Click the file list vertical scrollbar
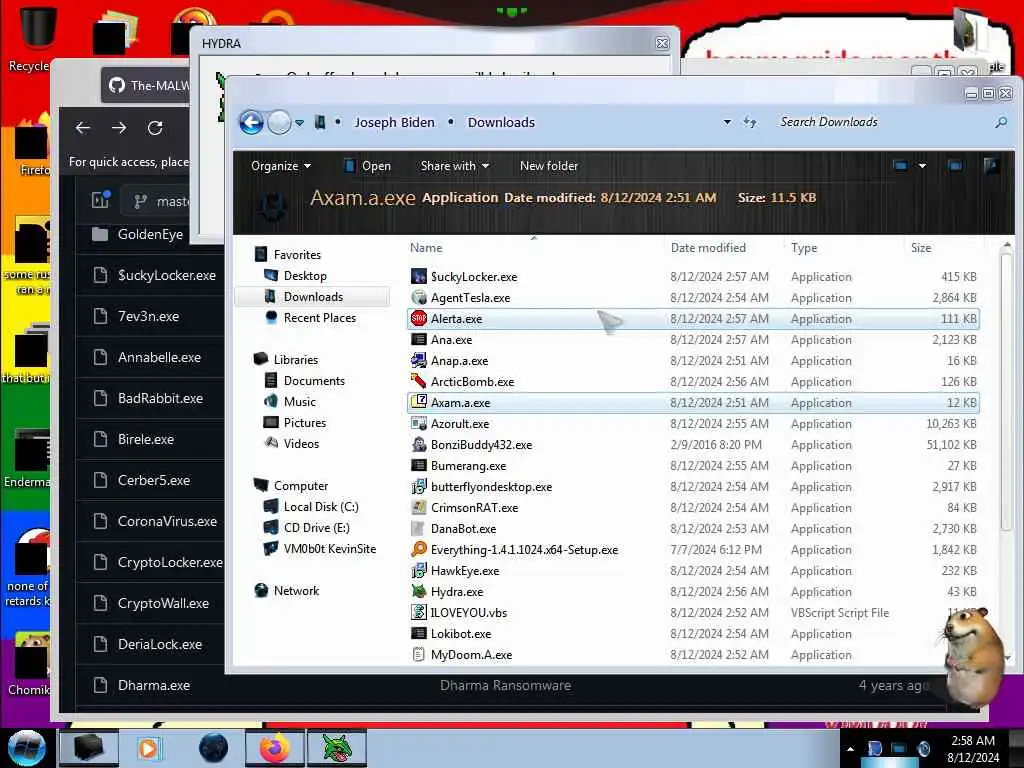The height and width of the screenshot is (768, 1024). pyautogui.click(x=1007, y=392)
